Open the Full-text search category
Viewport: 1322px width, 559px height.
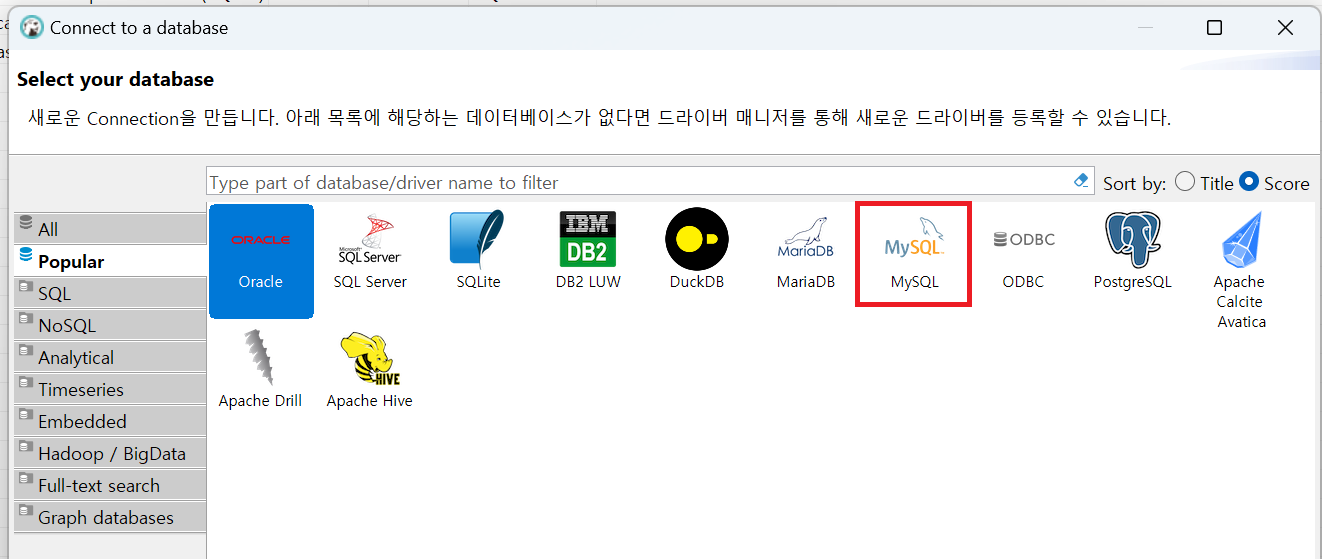coord(110,485)
